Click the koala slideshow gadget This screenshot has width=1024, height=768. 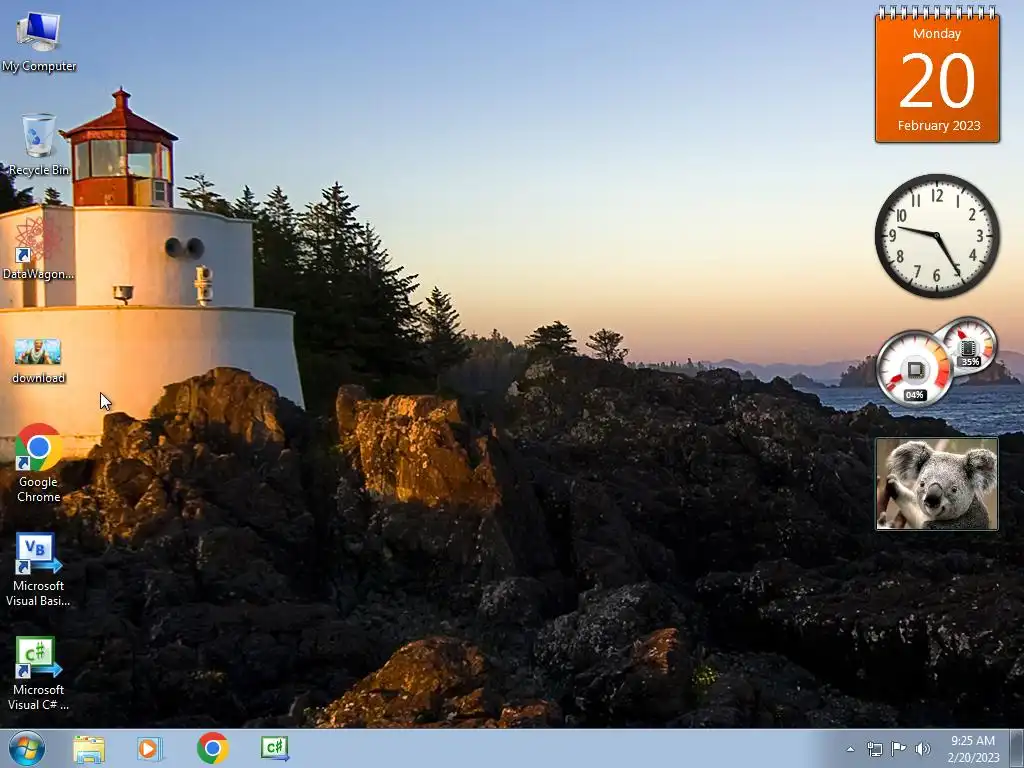937,484
